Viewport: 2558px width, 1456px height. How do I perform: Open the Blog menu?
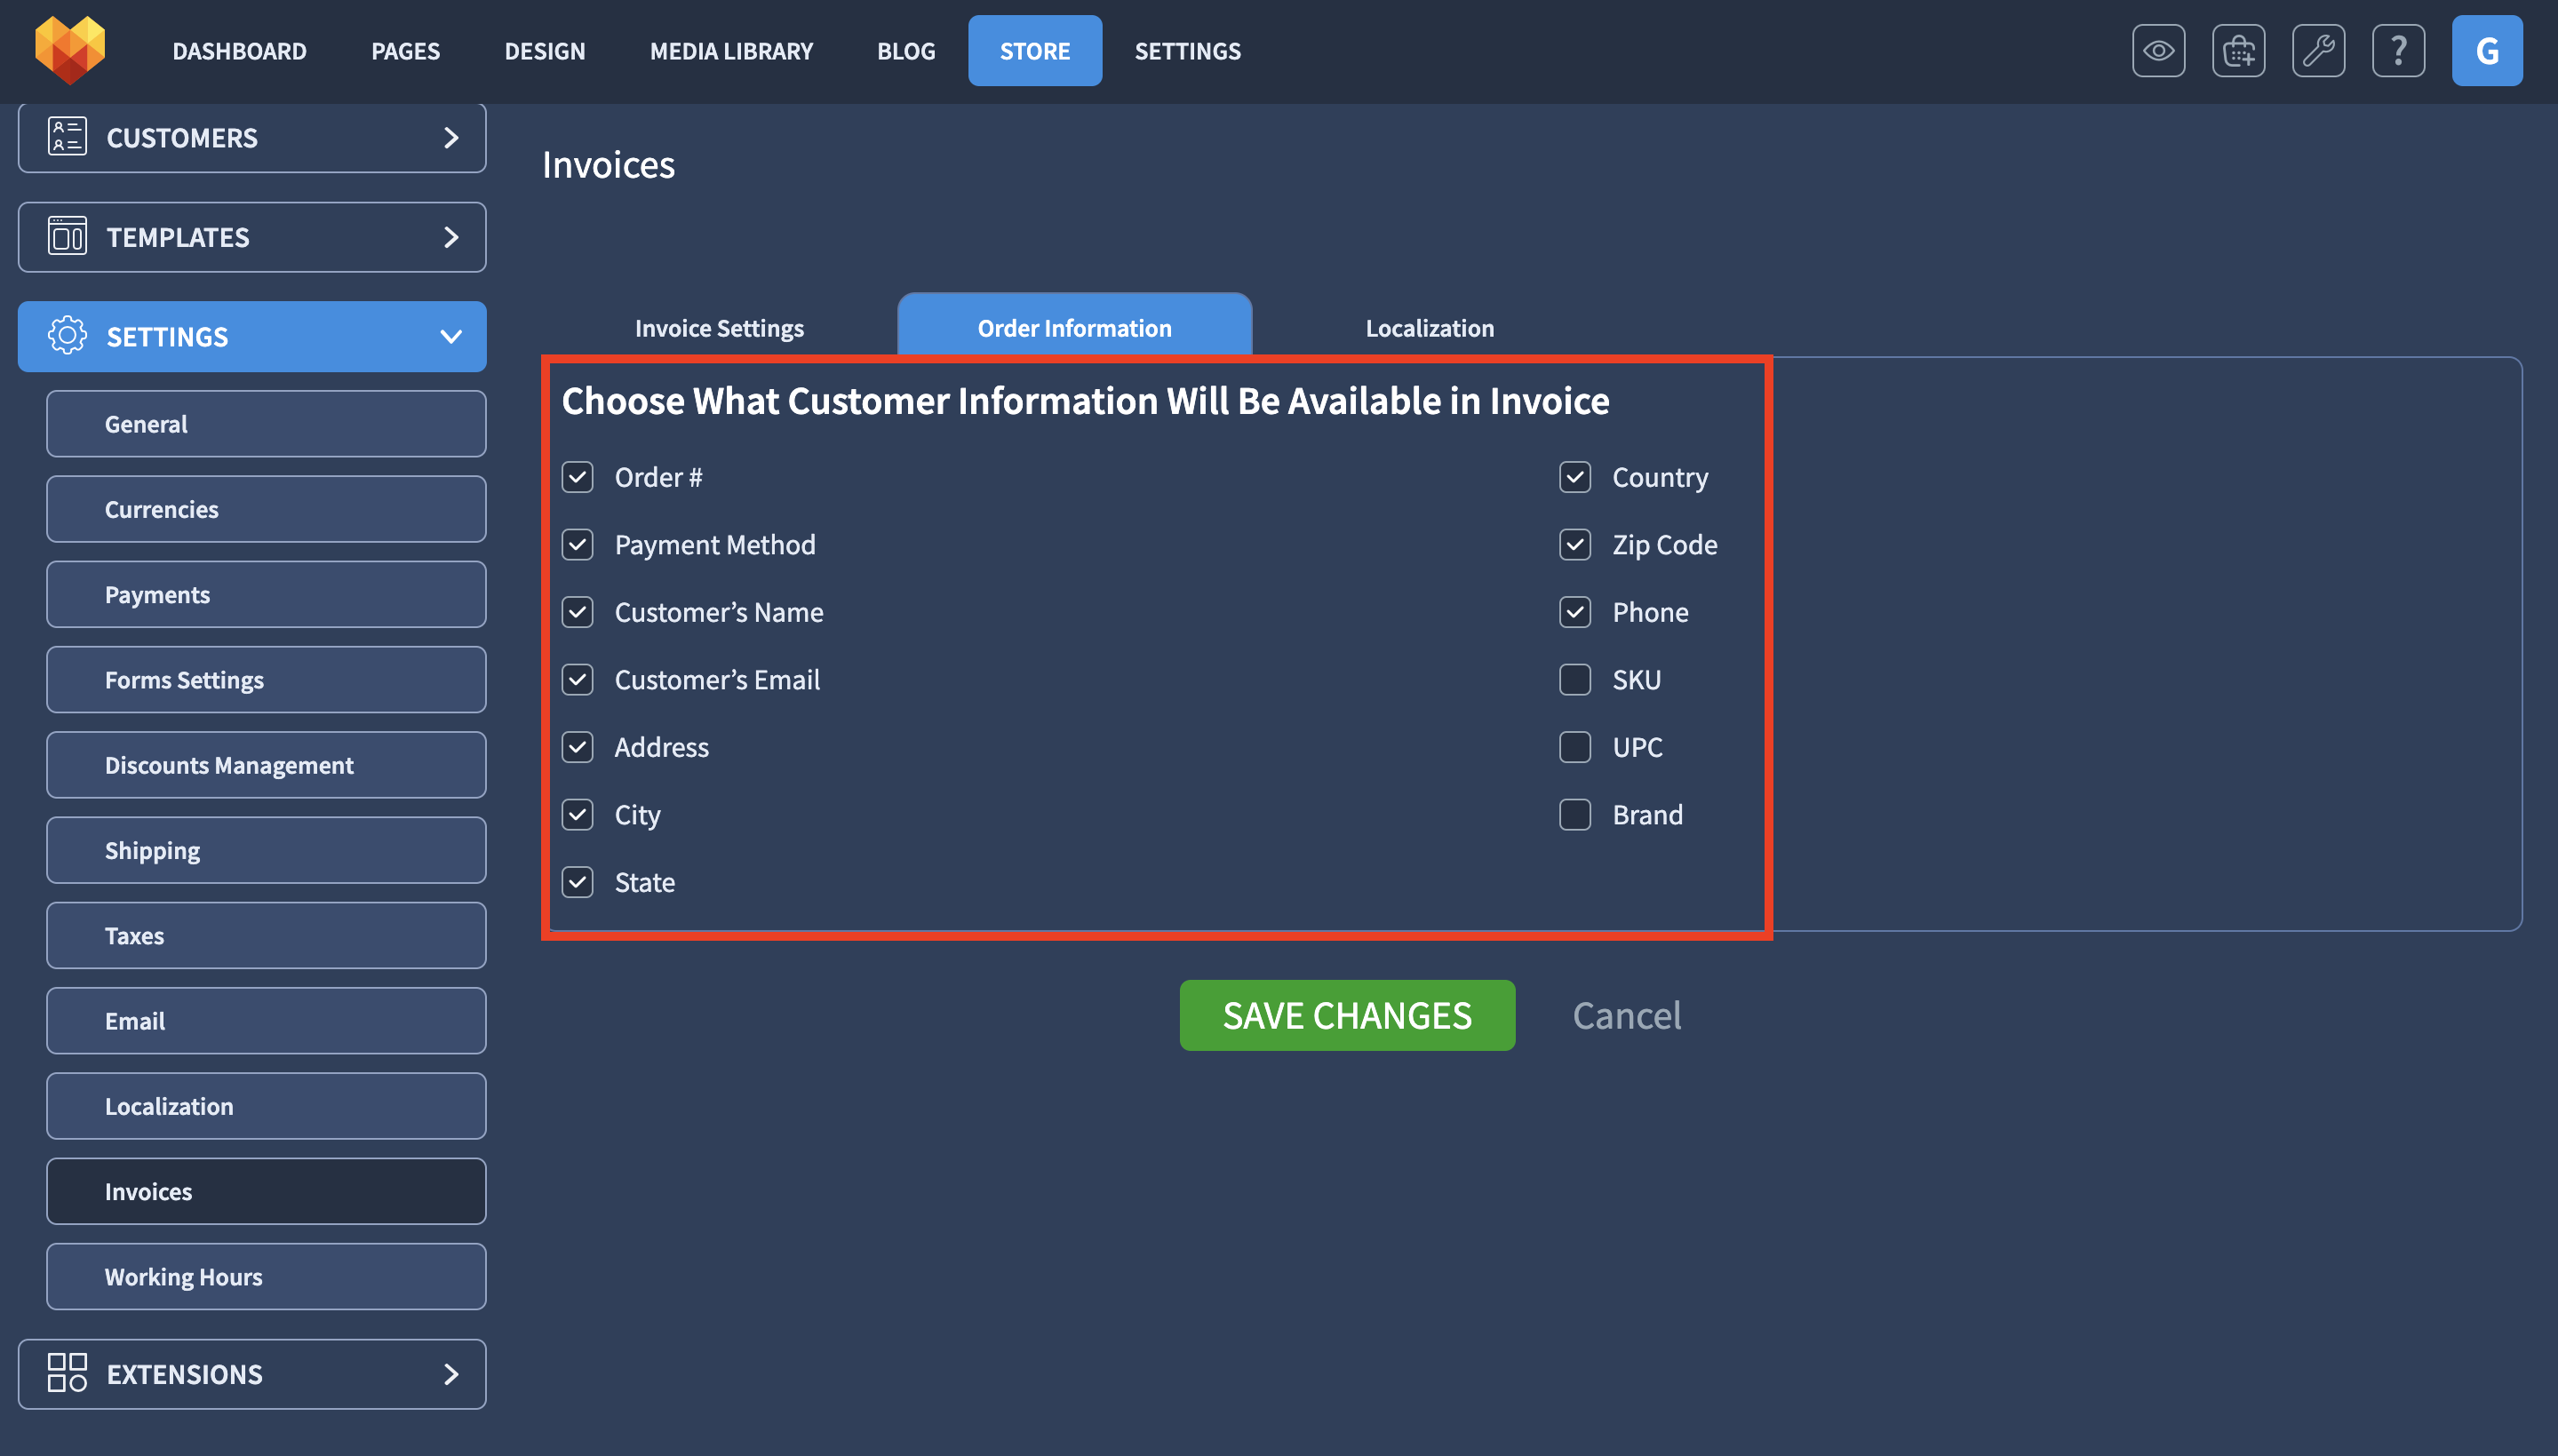pos(906,51)
